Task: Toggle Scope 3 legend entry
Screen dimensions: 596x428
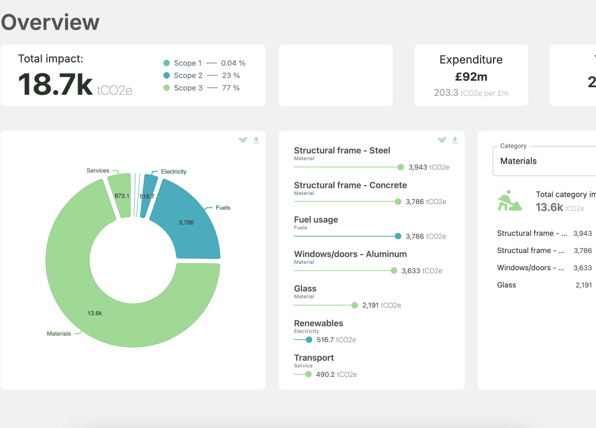Action: (x=201, y=88)
